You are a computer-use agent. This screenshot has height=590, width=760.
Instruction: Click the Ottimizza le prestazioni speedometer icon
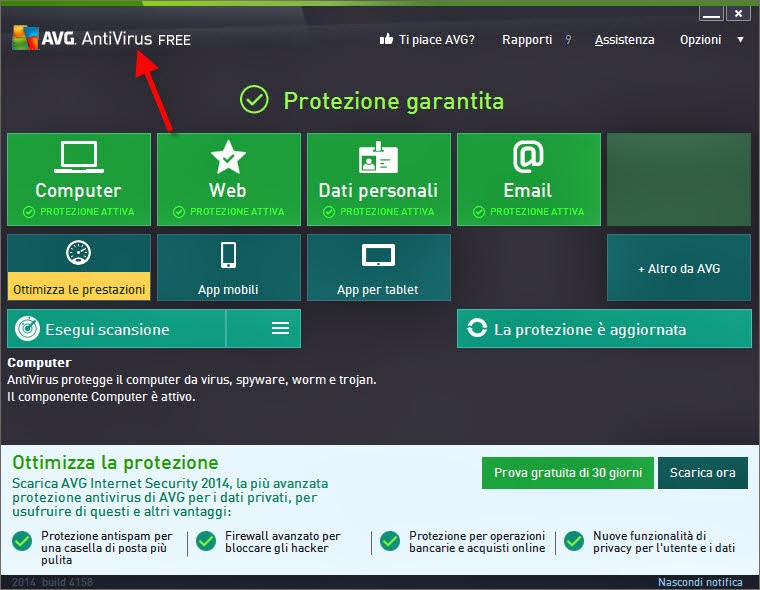pyautogui.click(x=79, y=253)
